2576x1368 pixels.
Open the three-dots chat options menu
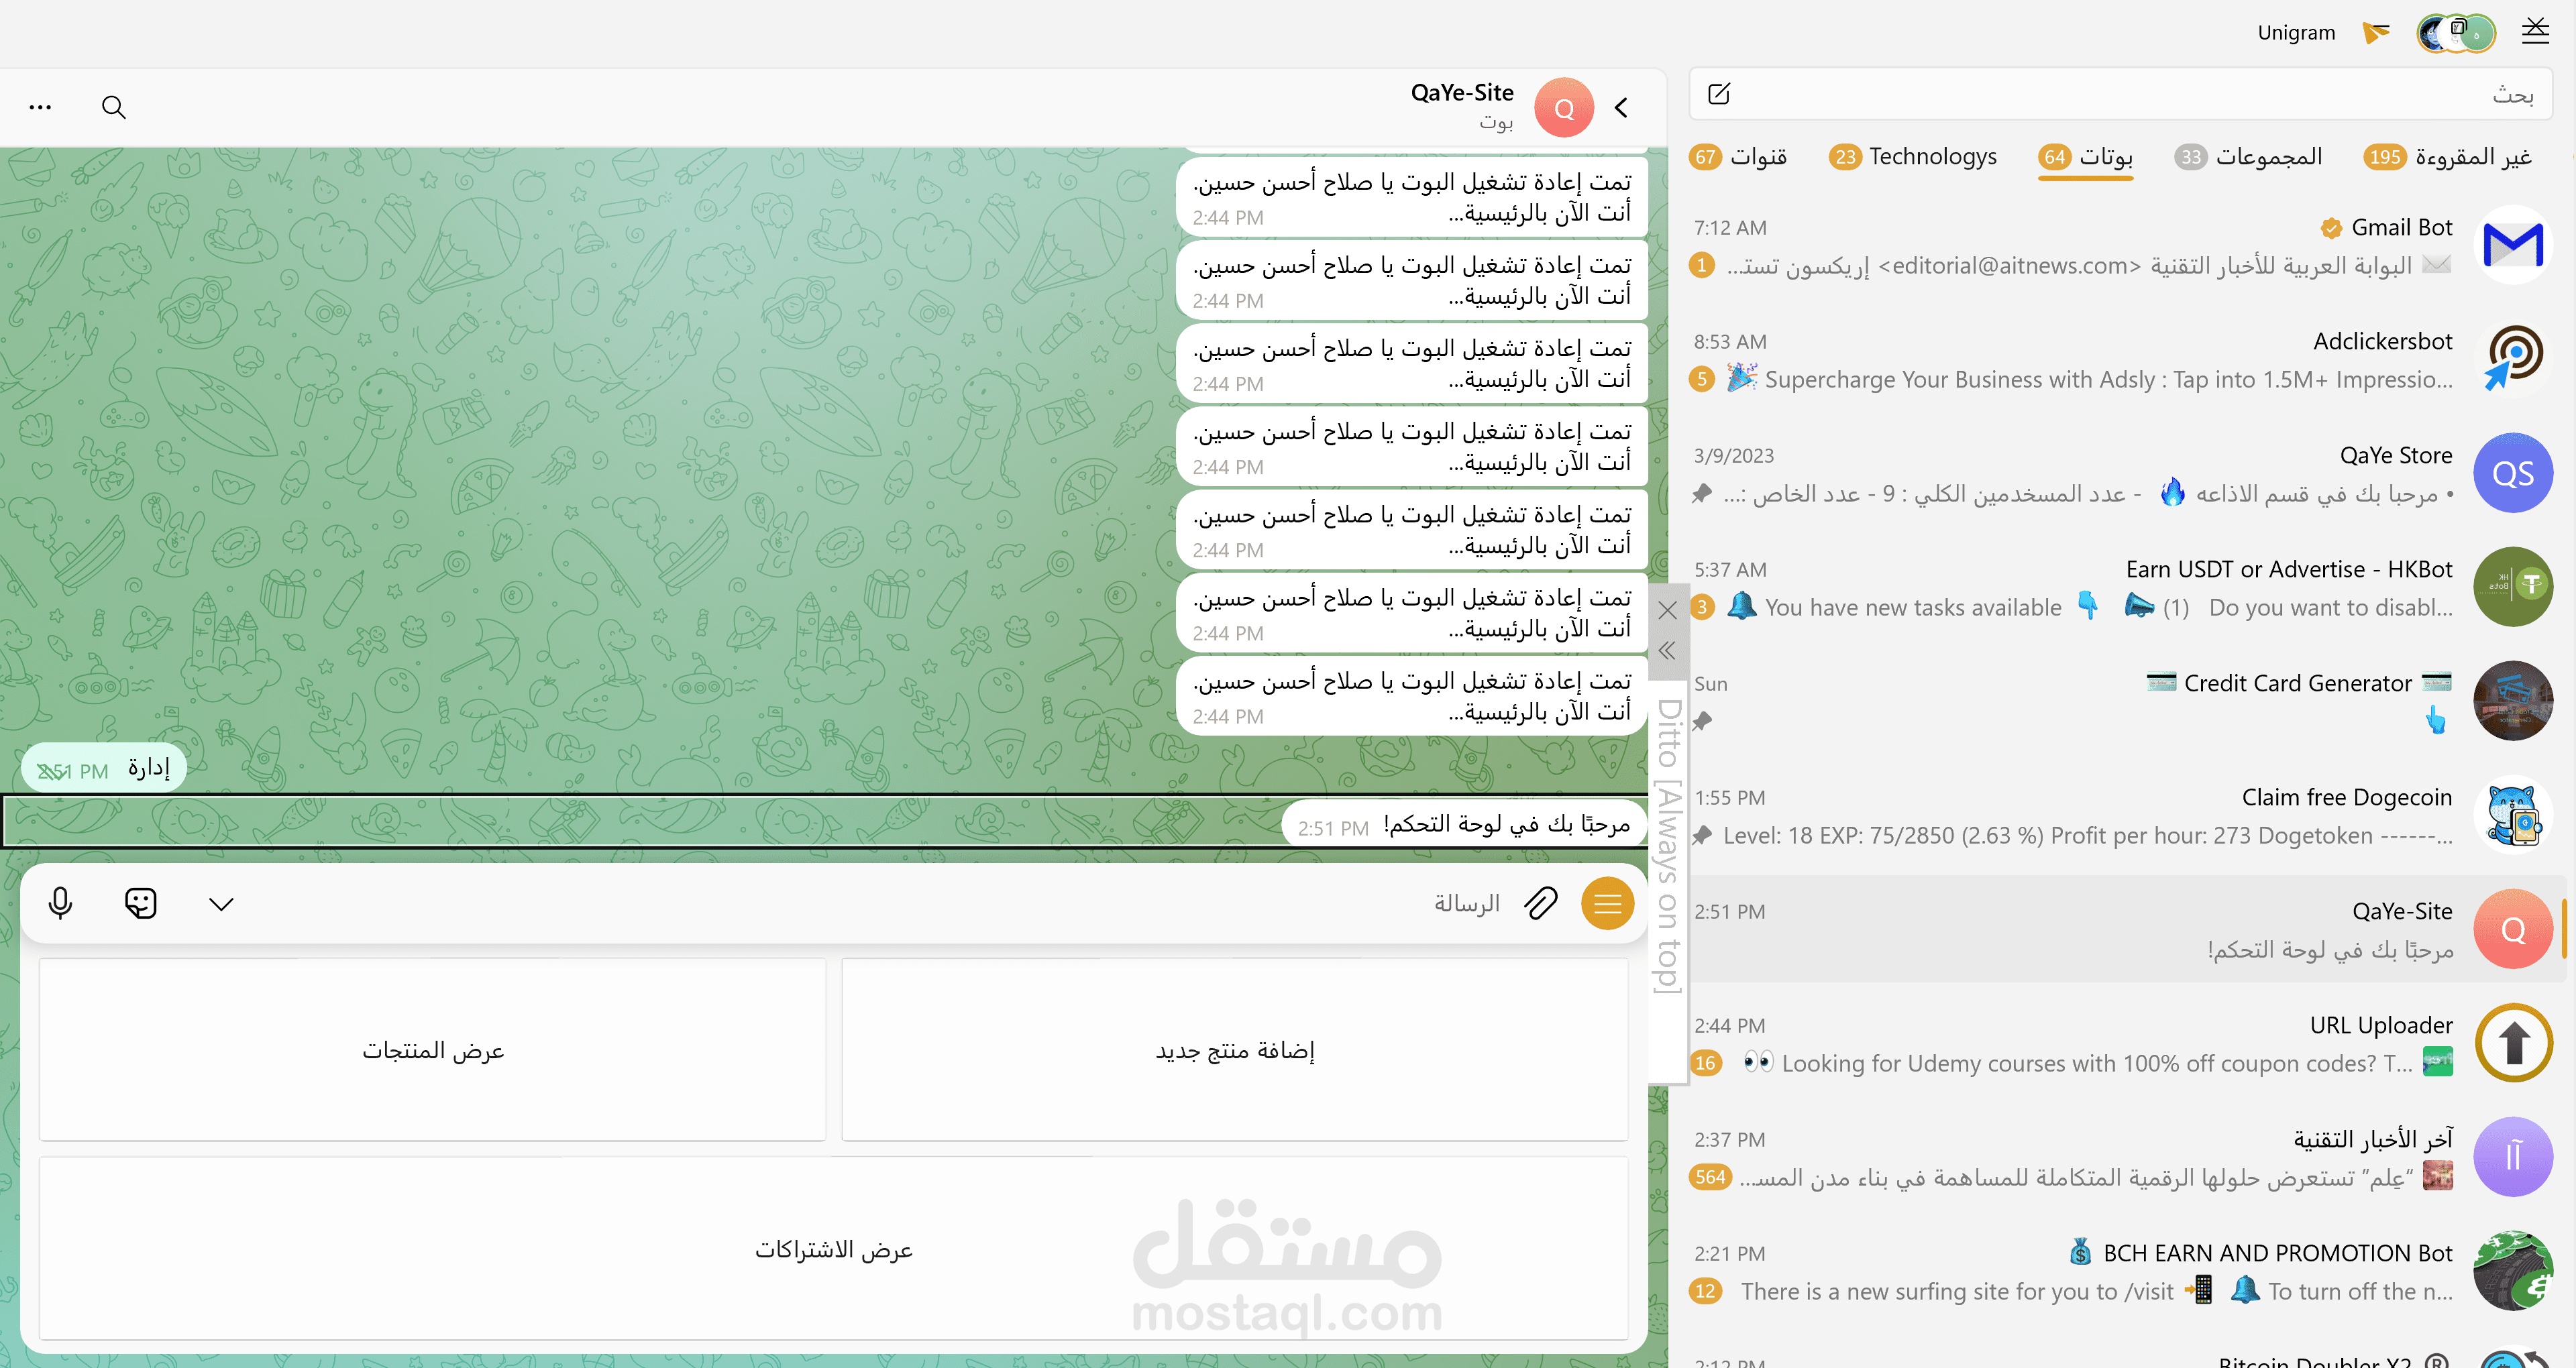tap(40, 107)
